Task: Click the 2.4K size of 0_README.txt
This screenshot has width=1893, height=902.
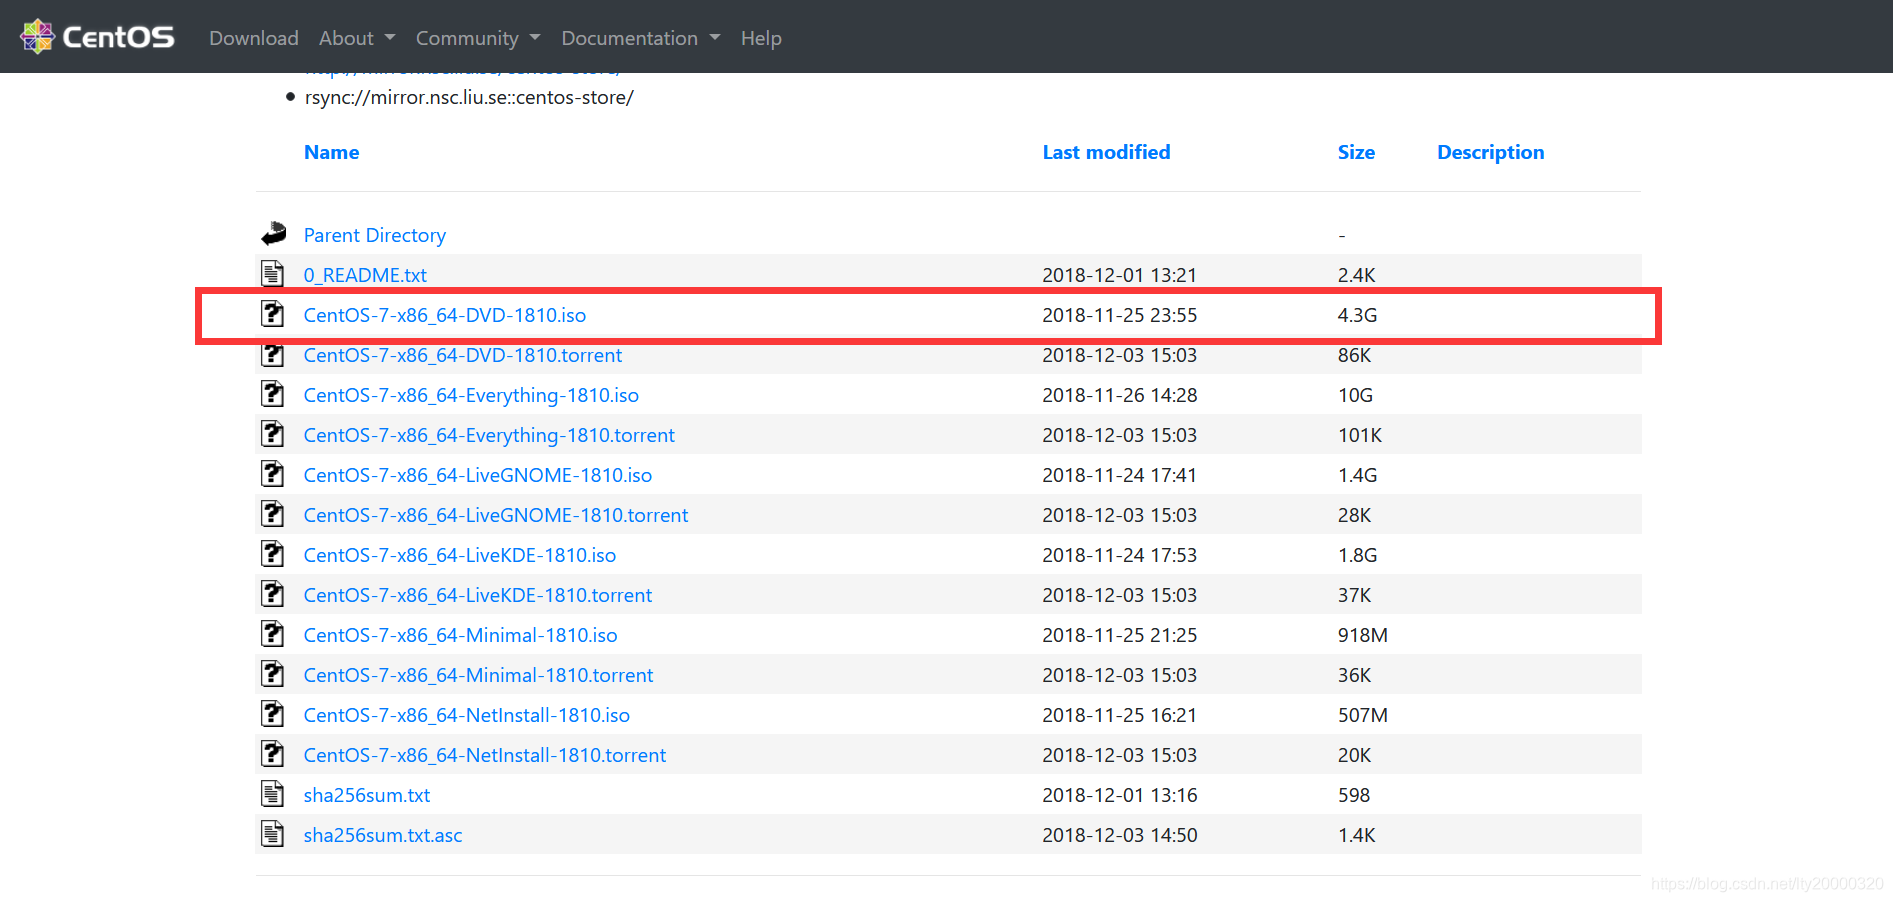Action: 1357,275
